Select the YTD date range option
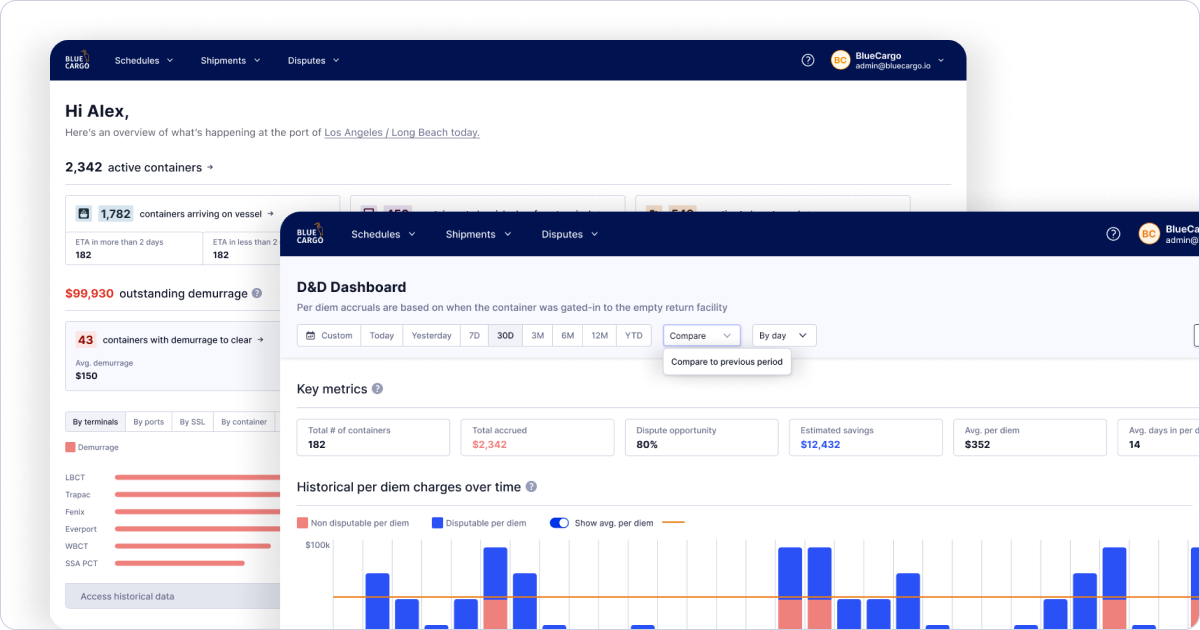 [x=634, y=336]
